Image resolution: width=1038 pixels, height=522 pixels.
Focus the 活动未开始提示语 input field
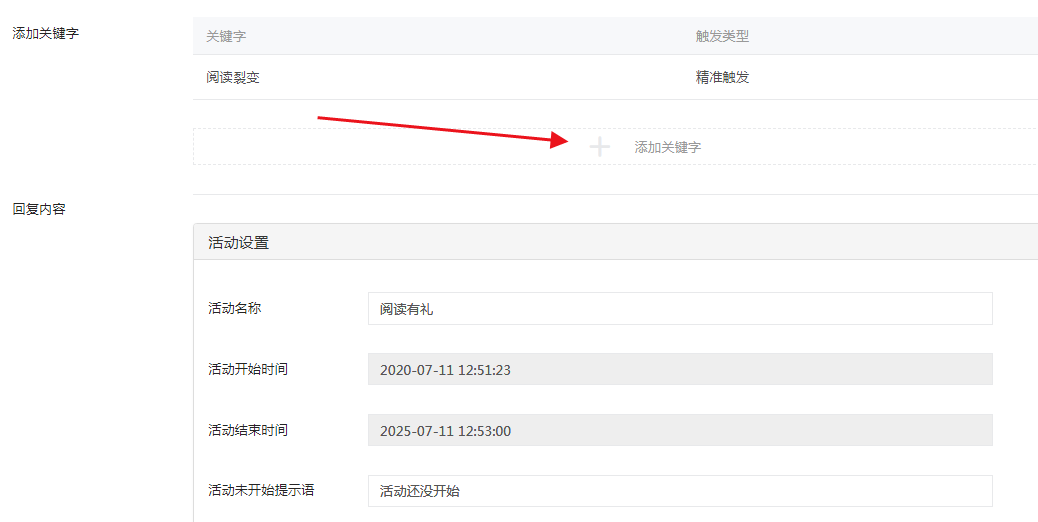[x=680, y=491]
